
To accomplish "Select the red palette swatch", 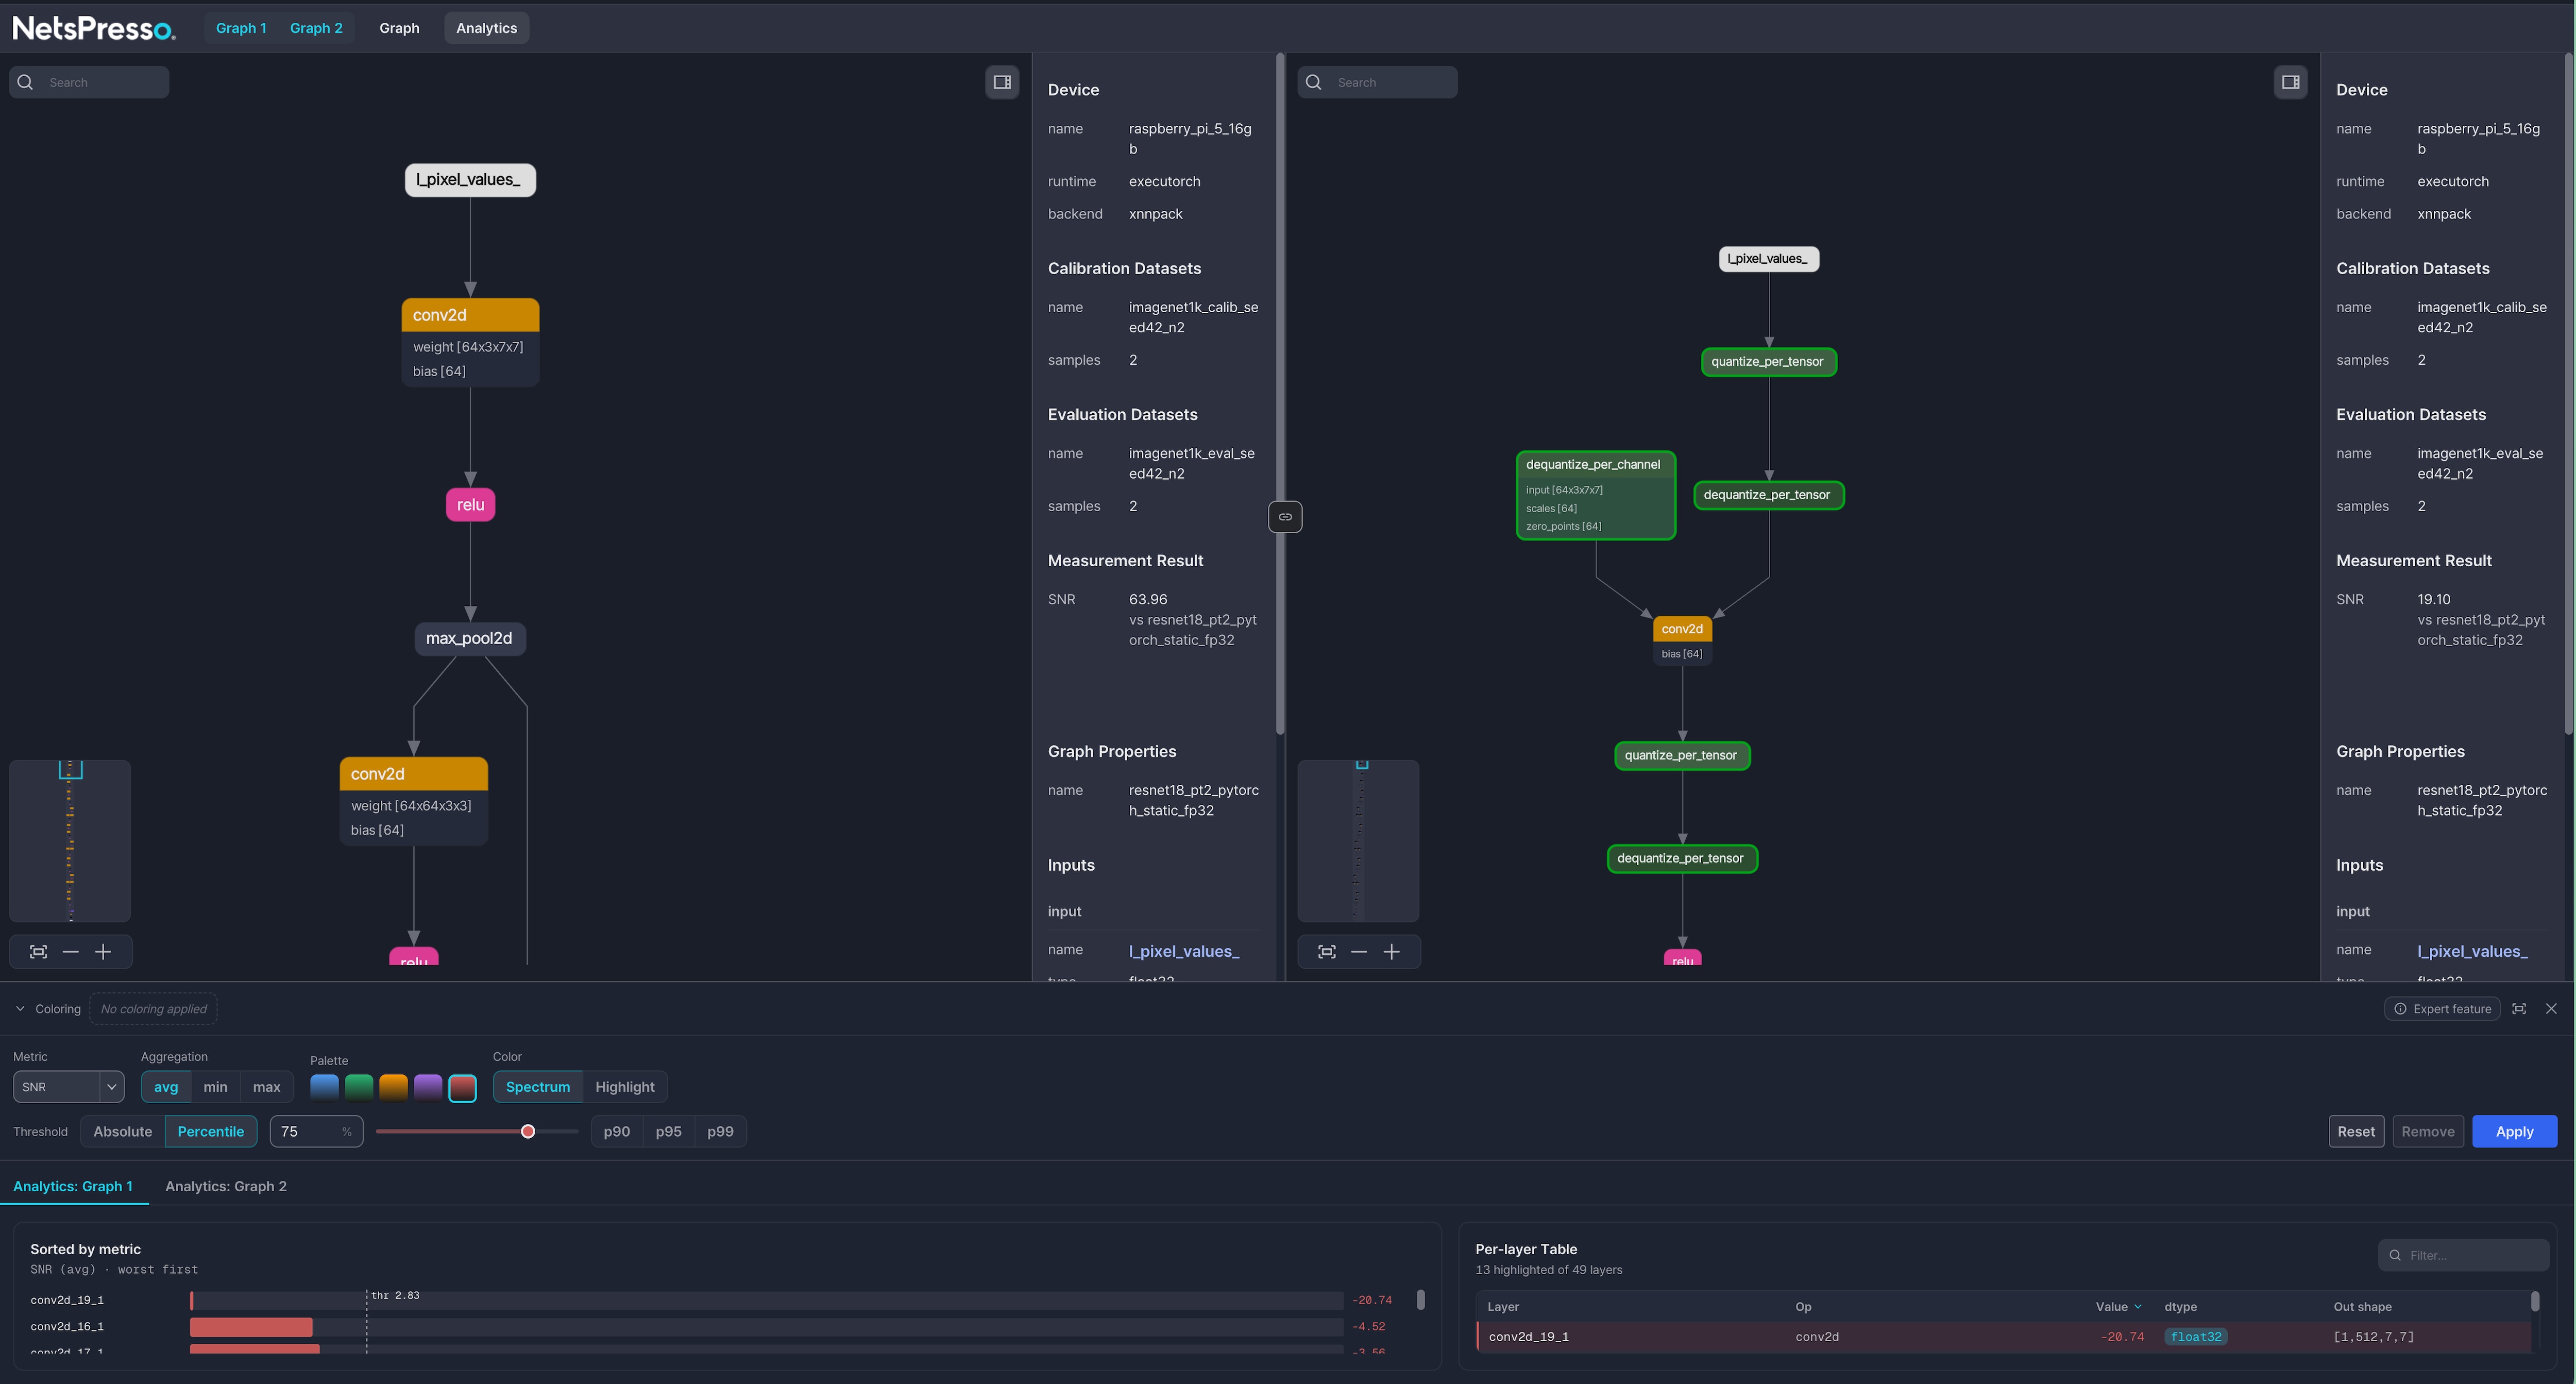I will click(x=462, y=1087).
